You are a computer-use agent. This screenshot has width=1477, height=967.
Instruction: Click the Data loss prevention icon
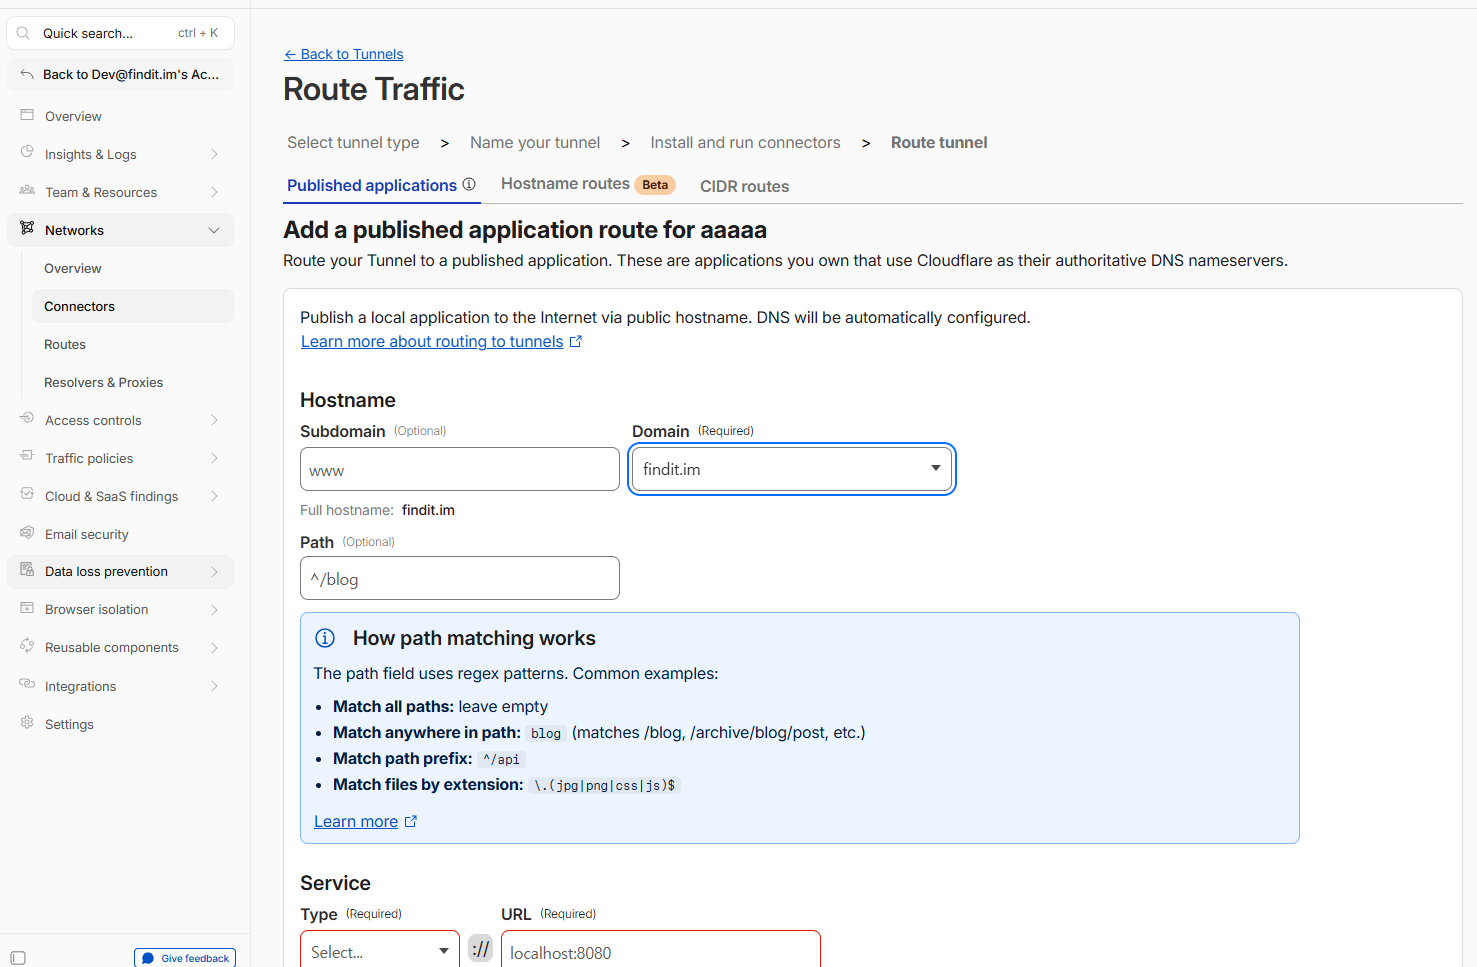(x=27, y=570)
